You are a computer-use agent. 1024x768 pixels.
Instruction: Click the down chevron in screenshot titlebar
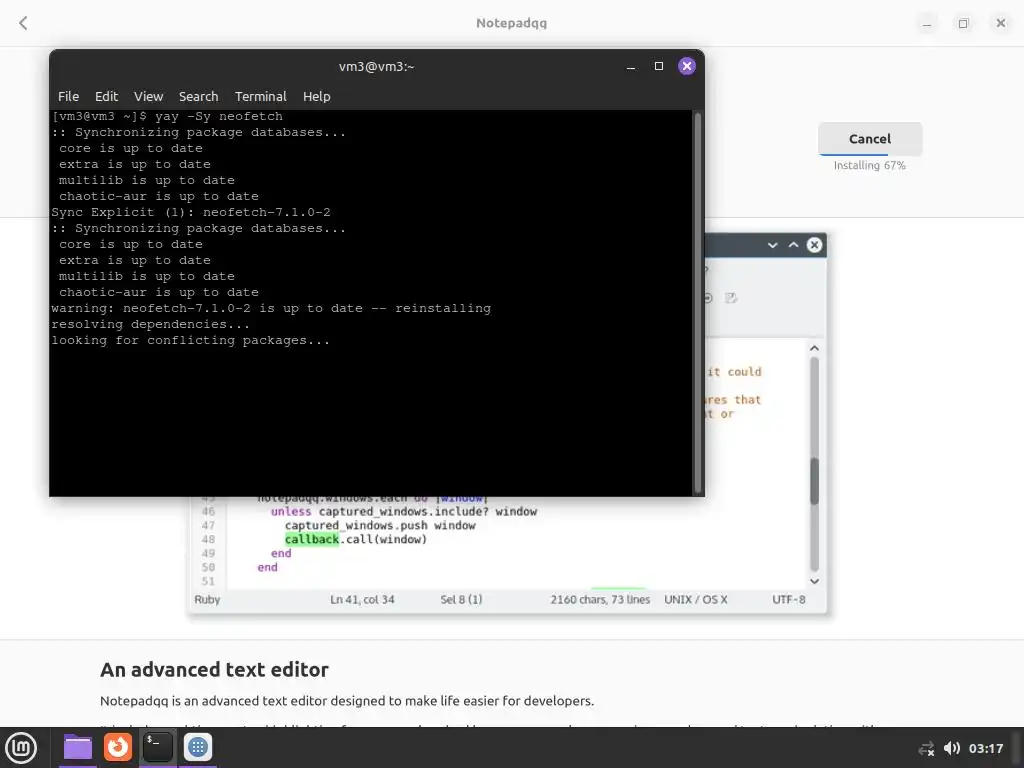[773, 246]
